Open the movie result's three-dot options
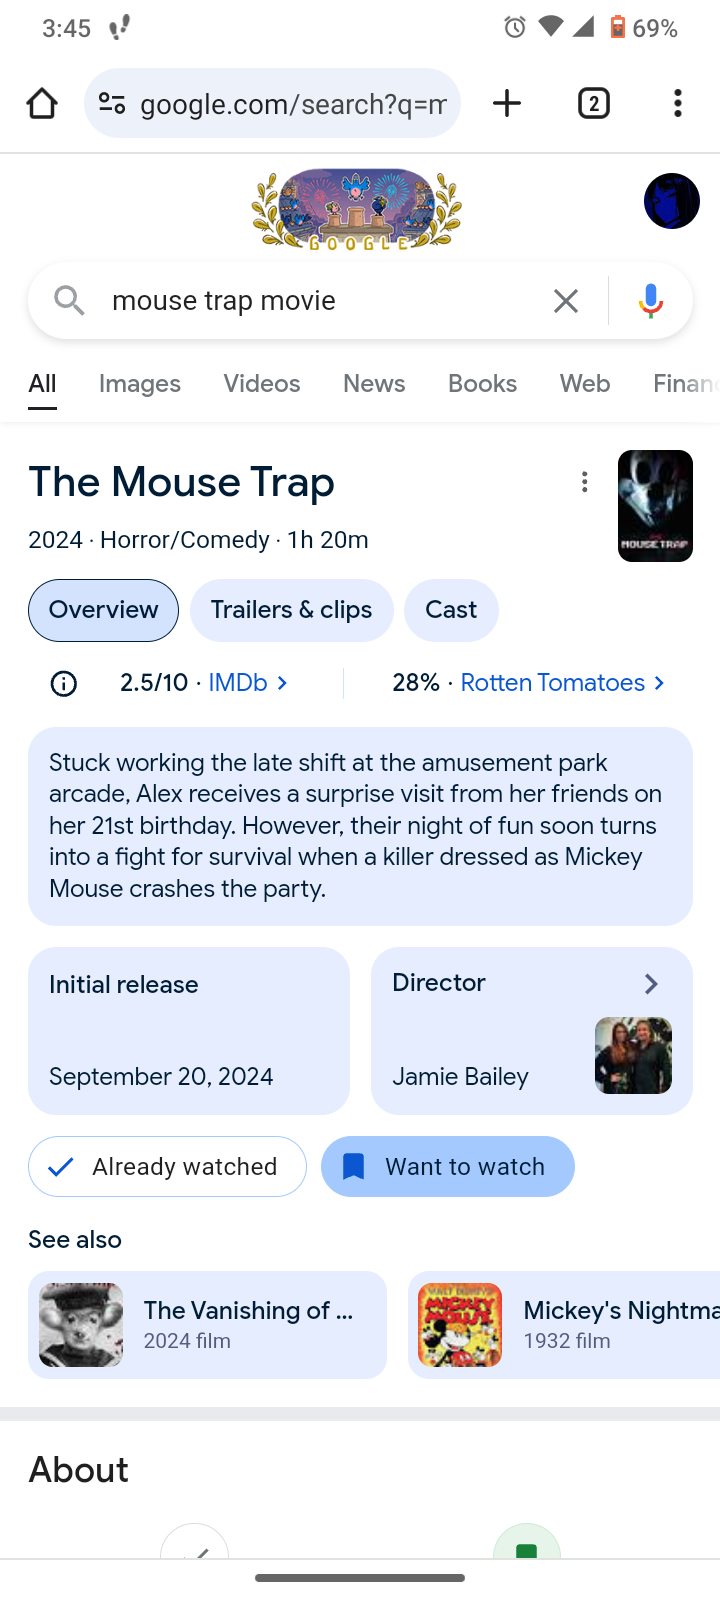The width and height of the screenshot is (720, 1600). point(584,482)
